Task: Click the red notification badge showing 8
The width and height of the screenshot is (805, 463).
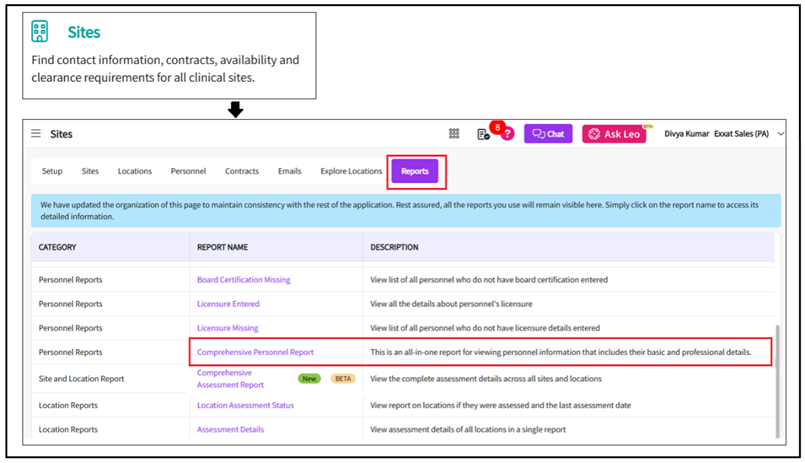Action: coord(495,127)
